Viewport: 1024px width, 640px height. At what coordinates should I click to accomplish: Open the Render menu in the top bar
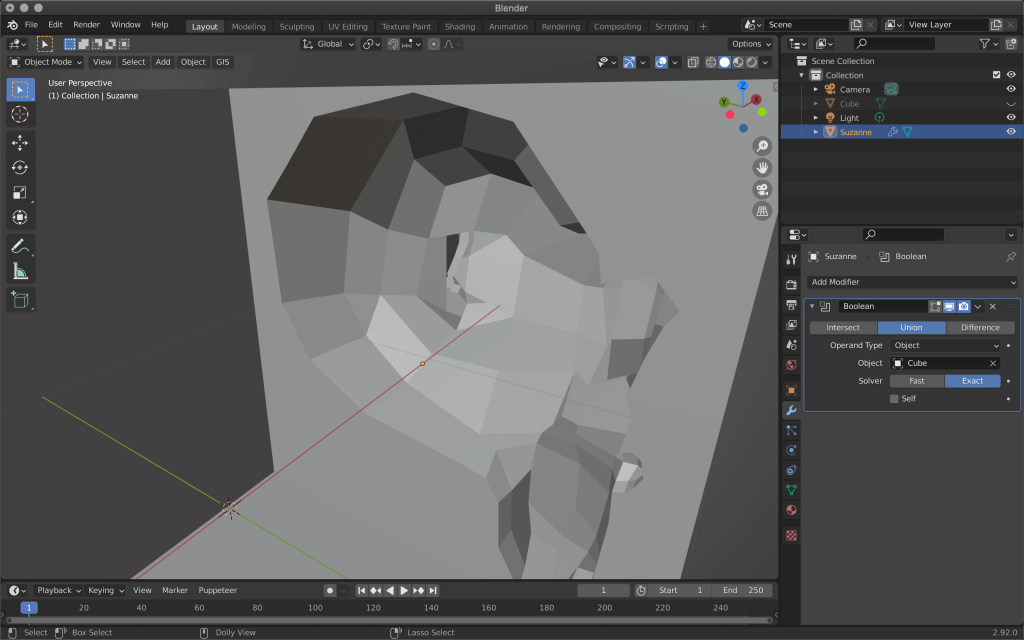(x=87, y=24)
